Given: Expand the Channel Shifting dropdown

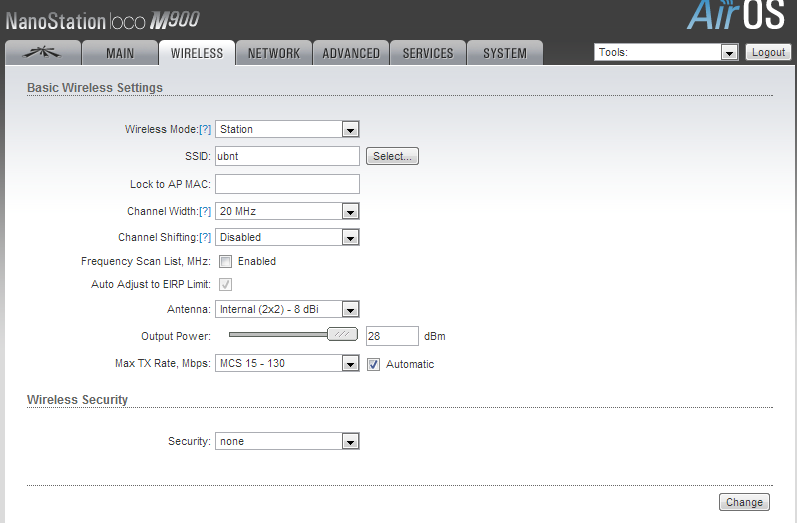Looking at the screenshot, I should (x=287, y=237).
